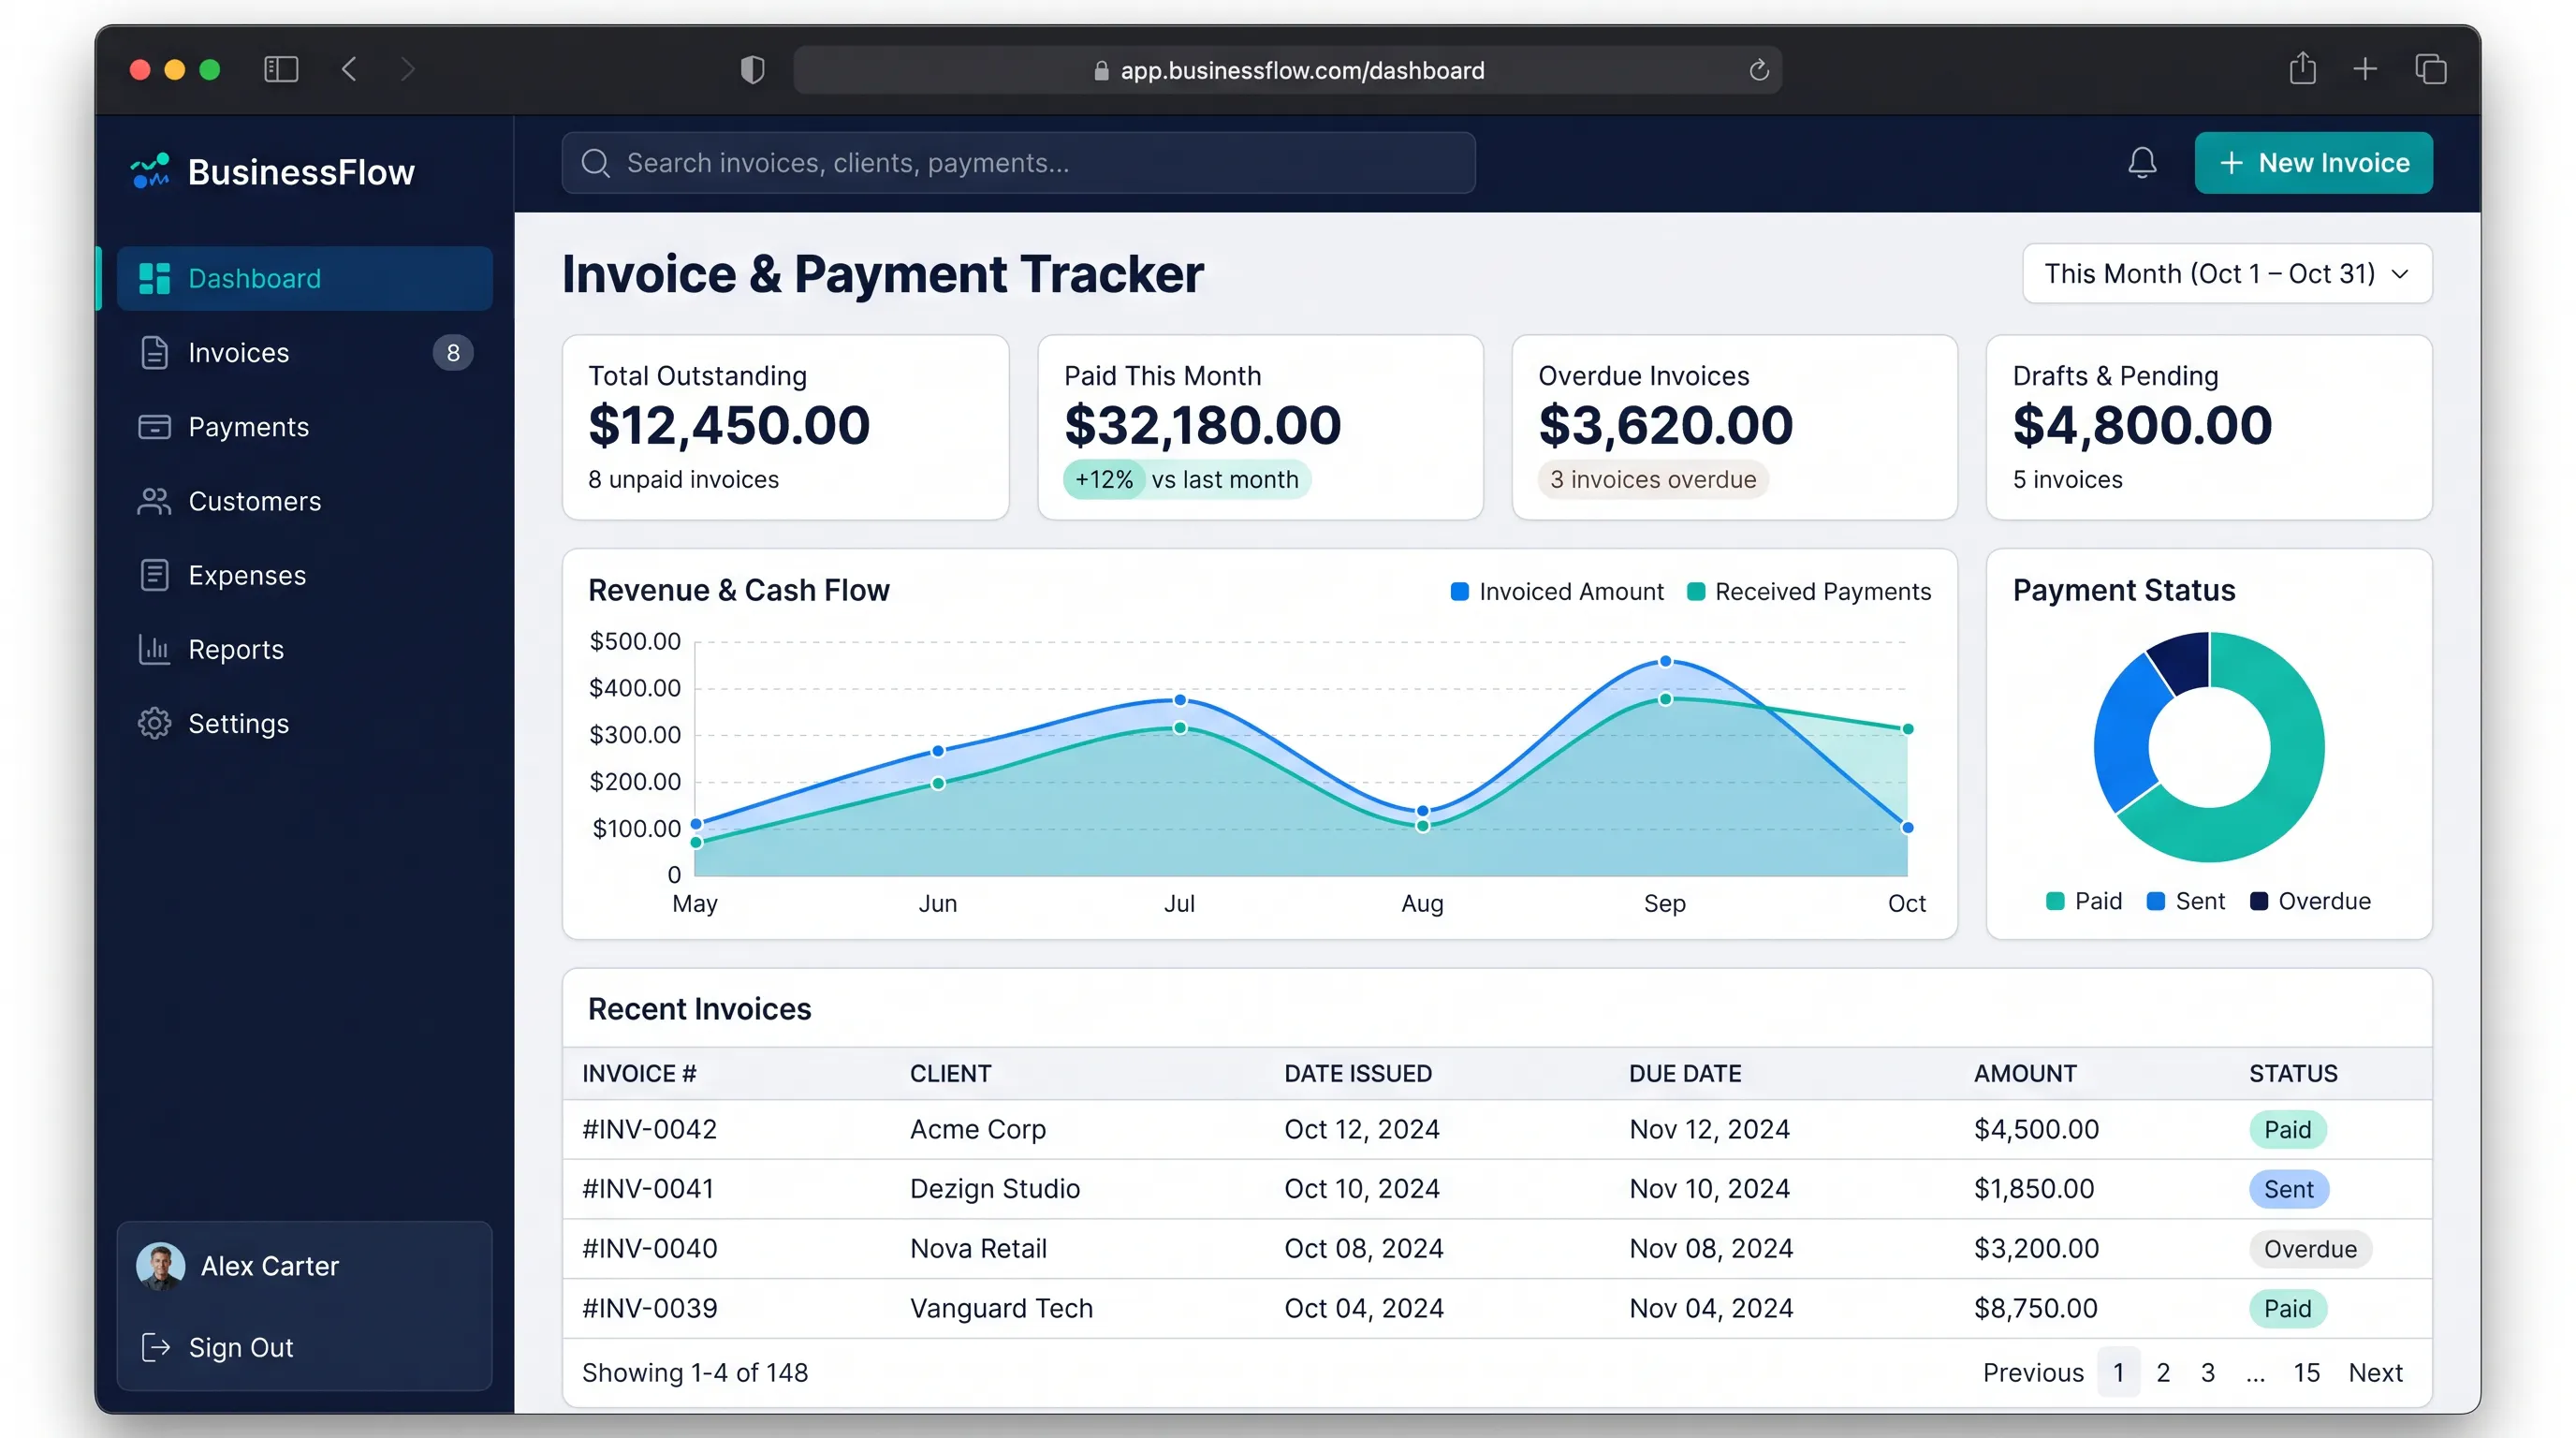Open Payments in the sidebar
The image size is (2576, 1438).
pos(305,426)
